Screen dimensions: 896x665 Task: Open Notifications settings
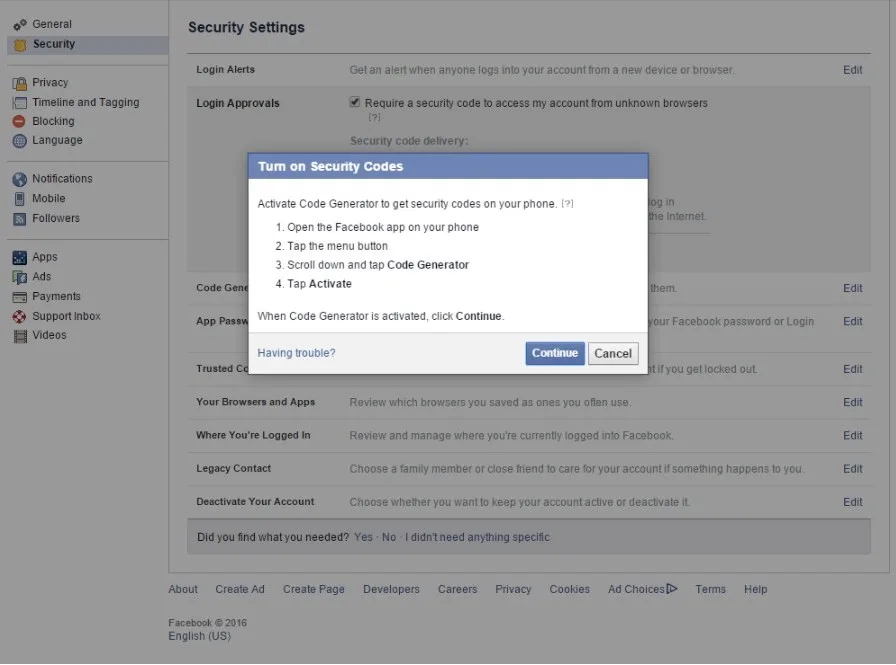coord(62,179)
